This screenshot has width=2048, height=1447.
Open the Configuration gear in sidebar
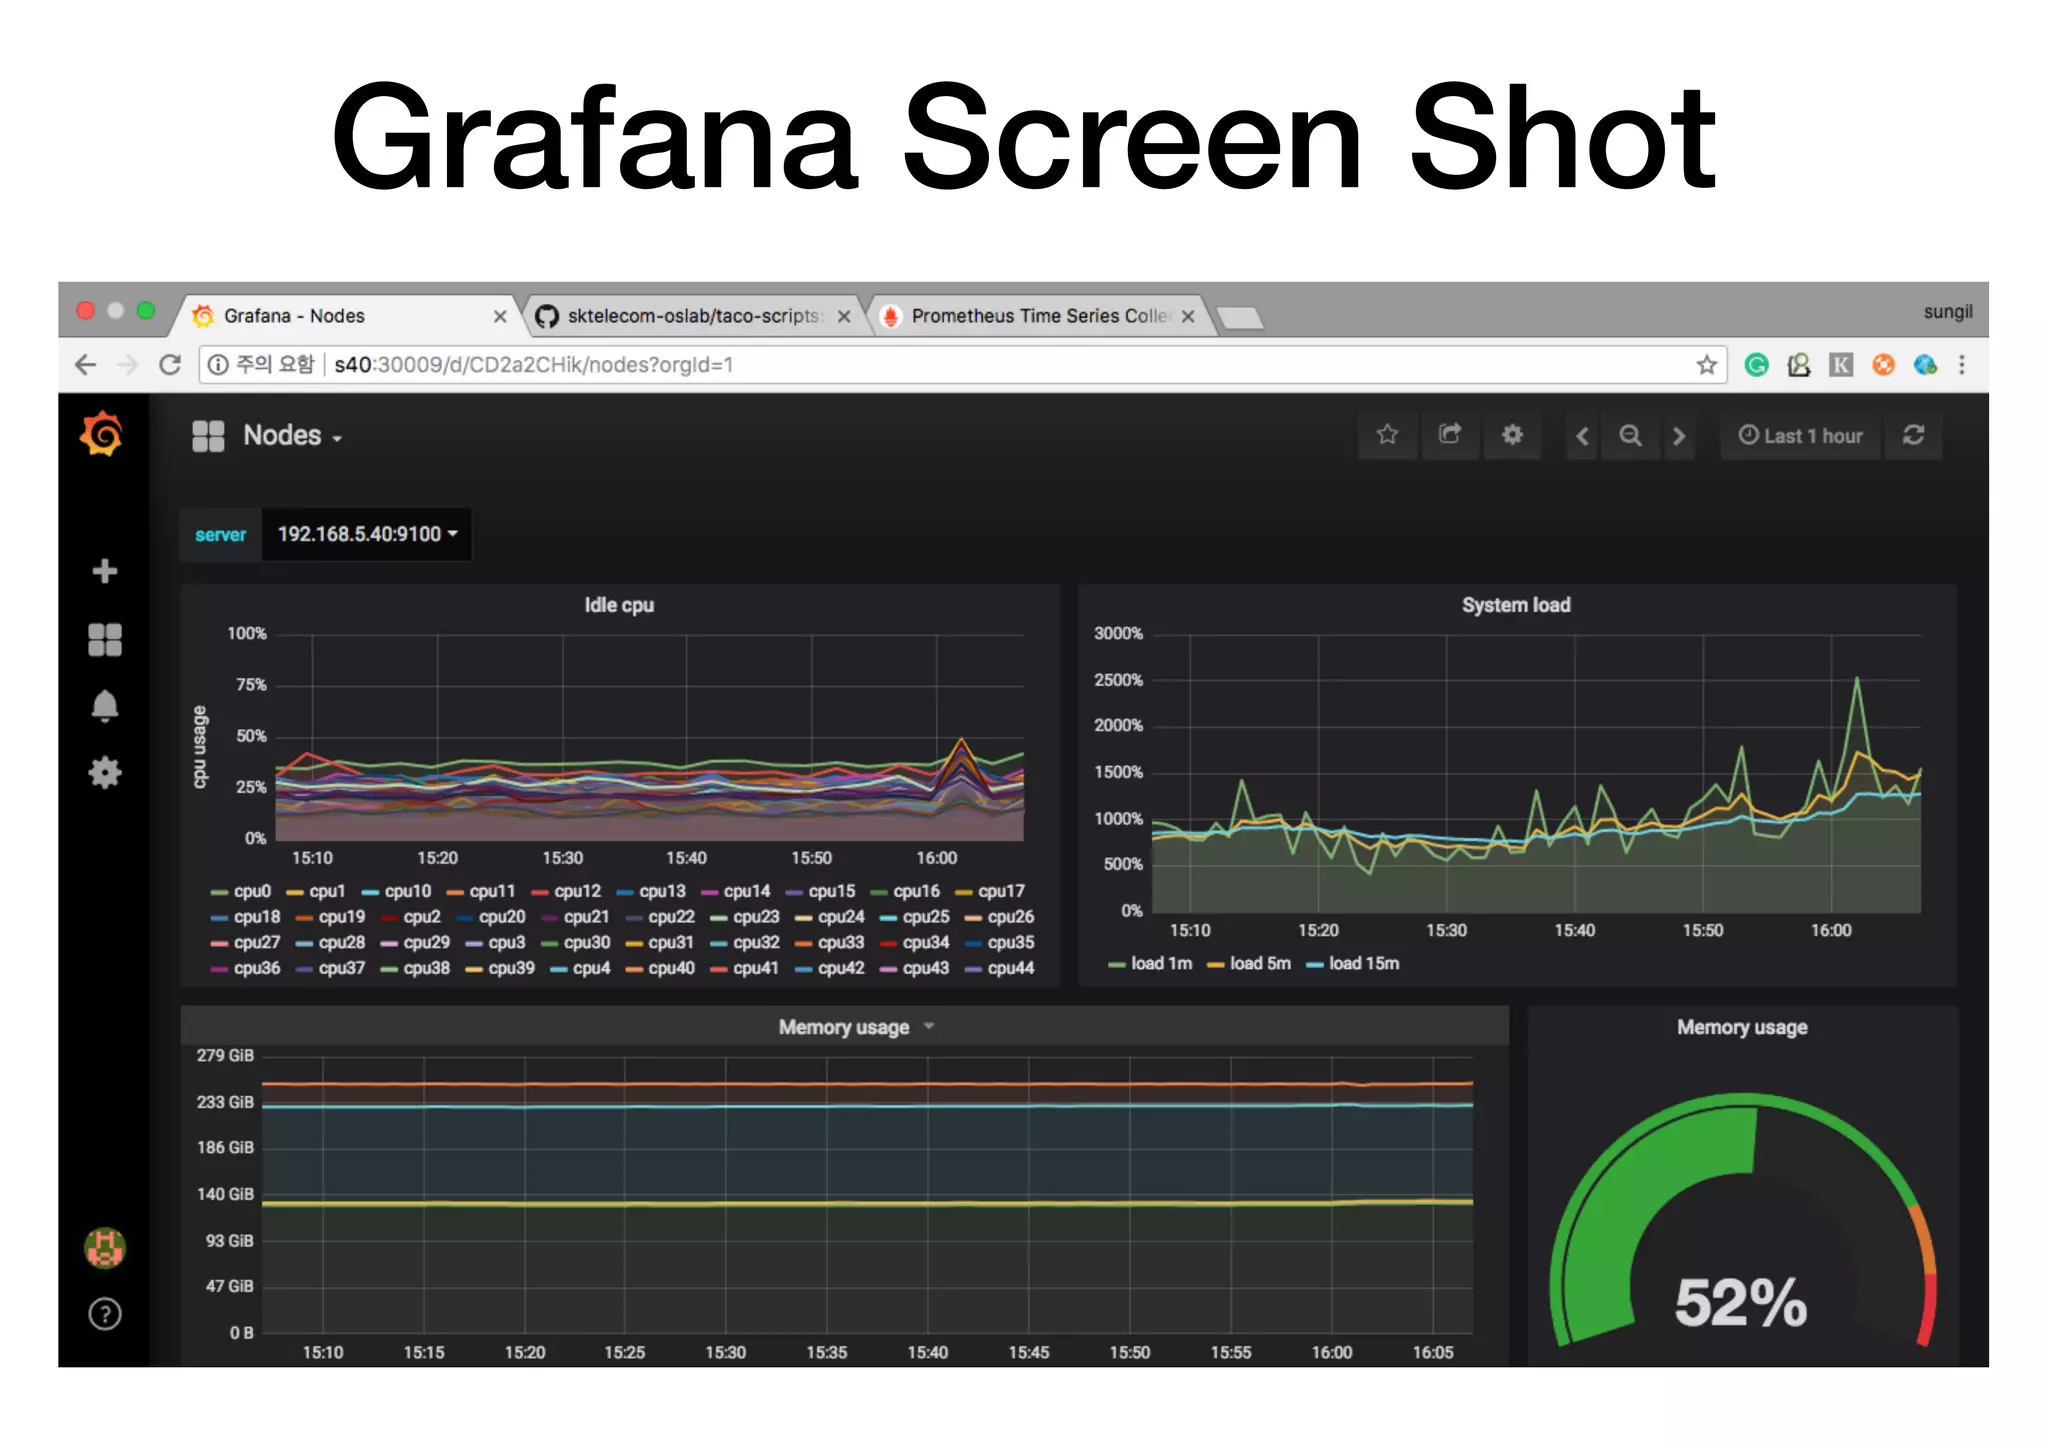[105, 772]
